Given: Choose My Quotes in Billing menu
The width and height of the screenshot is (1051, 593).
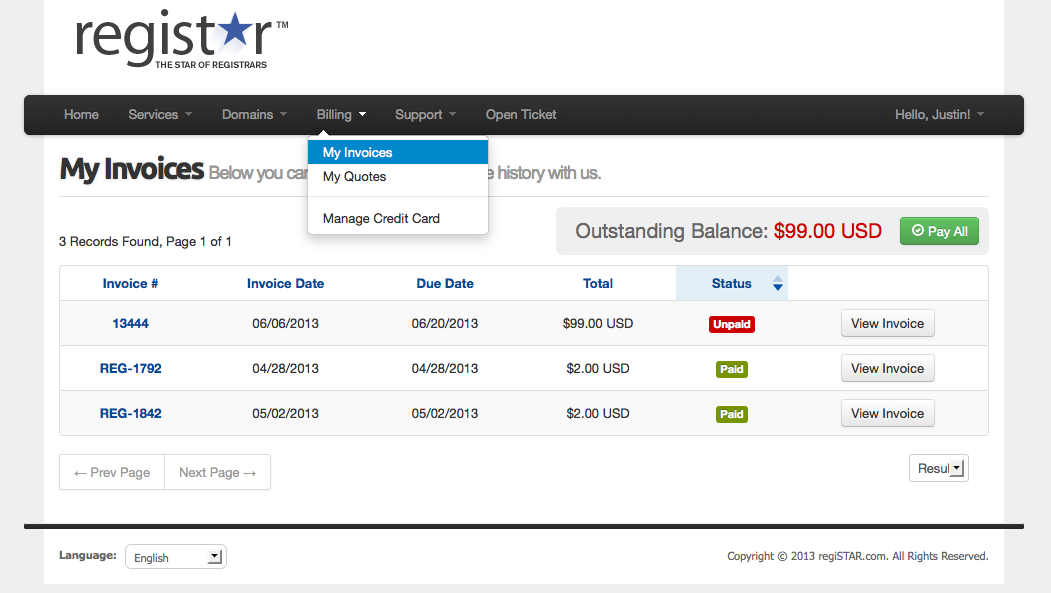Looking at the screenshot, I should tap(354, 177).
